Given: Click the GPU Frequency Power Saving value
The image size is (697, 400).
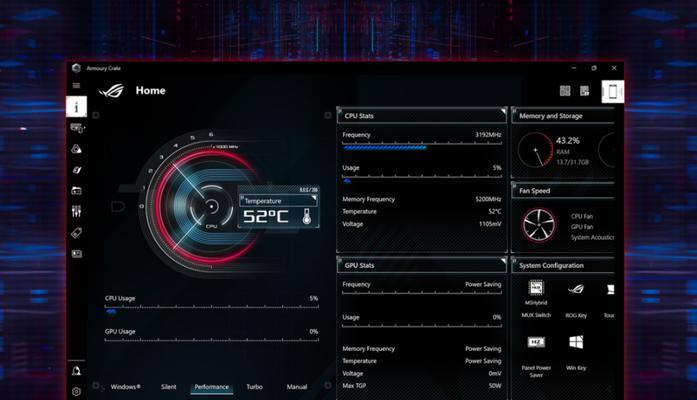Looking at the screenshot, I should pos(483,284).
